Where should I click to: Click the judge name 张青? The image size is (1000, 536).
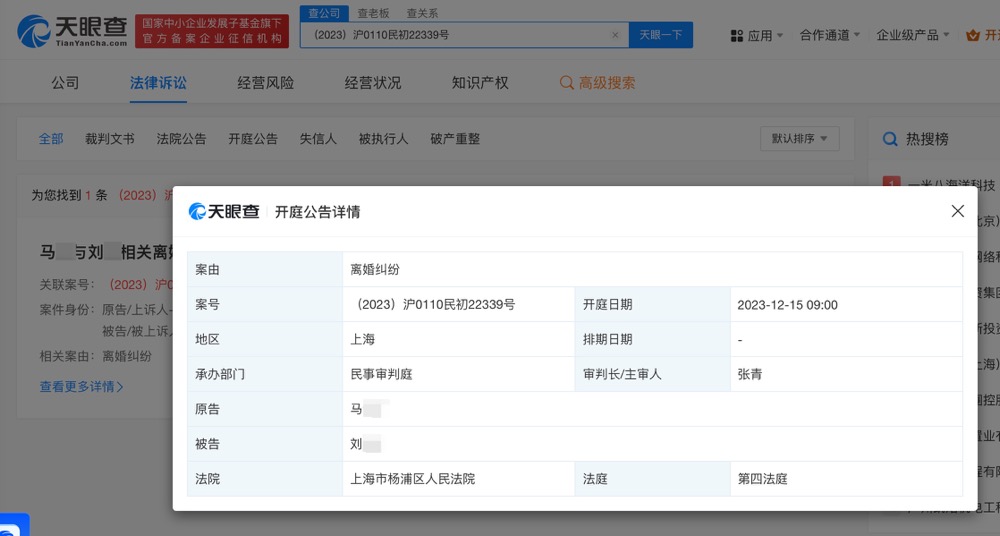(750, 374)
